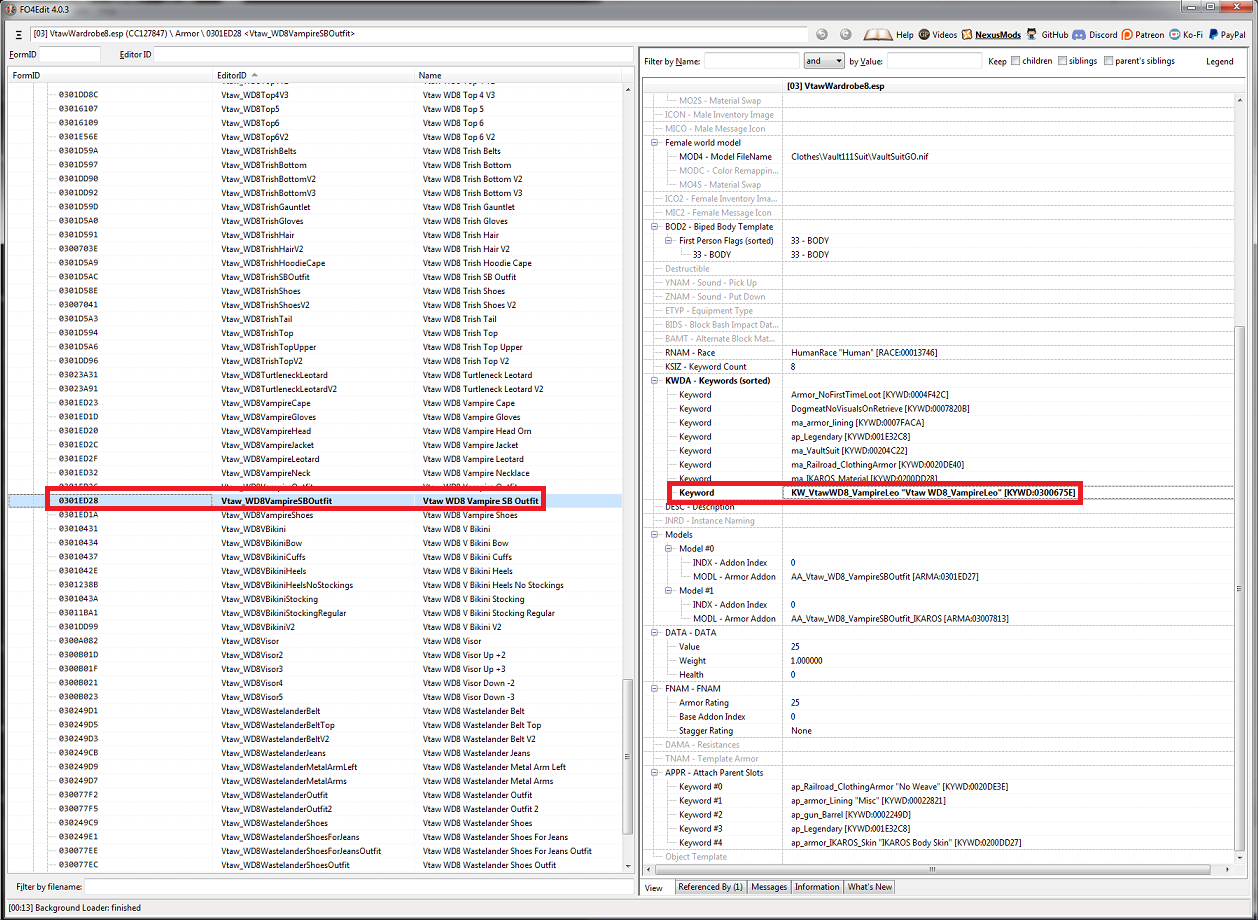1258x920 pixels.
Task: Select the Vtaw_WD8VampireSBOutfit row
Action: click(314, 501)
